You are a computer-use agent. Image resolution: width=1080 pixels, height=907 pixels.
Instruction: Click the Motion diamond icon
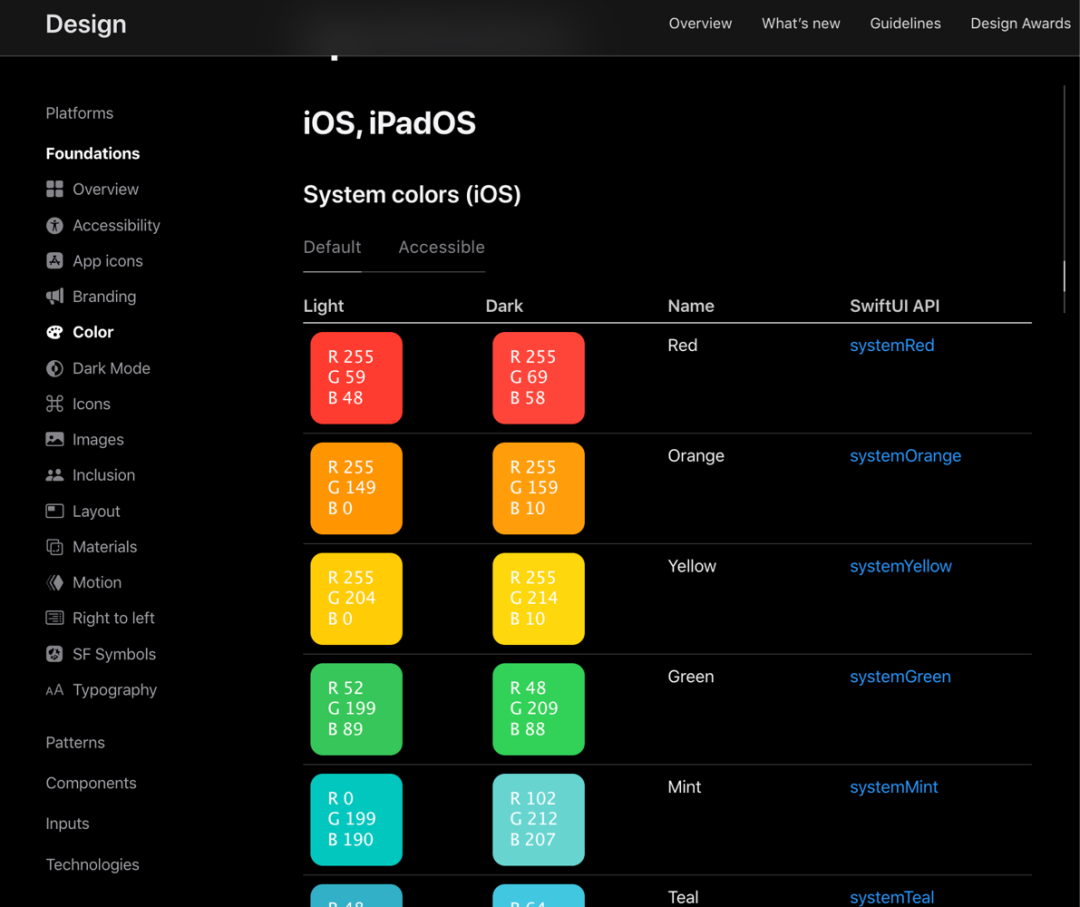click(x=54, y=583)
